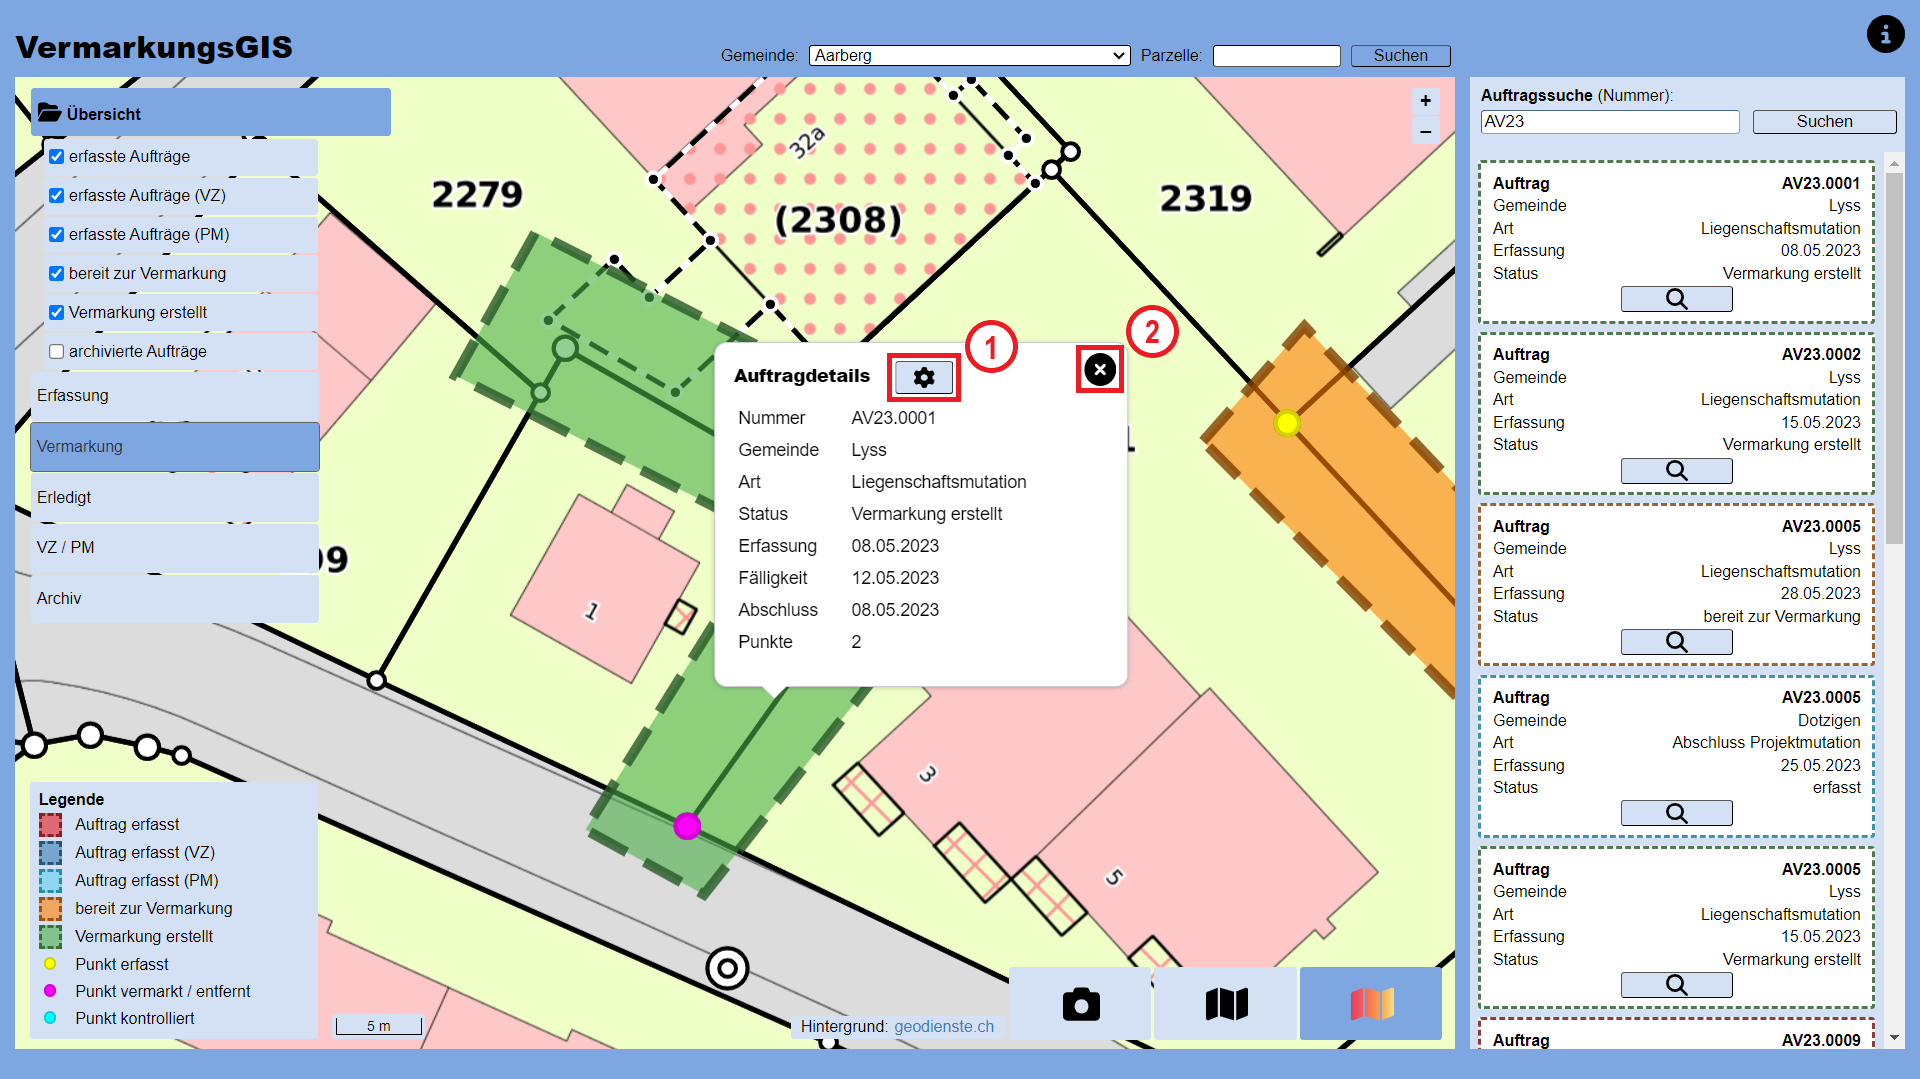The image size is (1920, 1079).
Task: Take a screenshot with the camera icon
Action: point(1080,1003)
